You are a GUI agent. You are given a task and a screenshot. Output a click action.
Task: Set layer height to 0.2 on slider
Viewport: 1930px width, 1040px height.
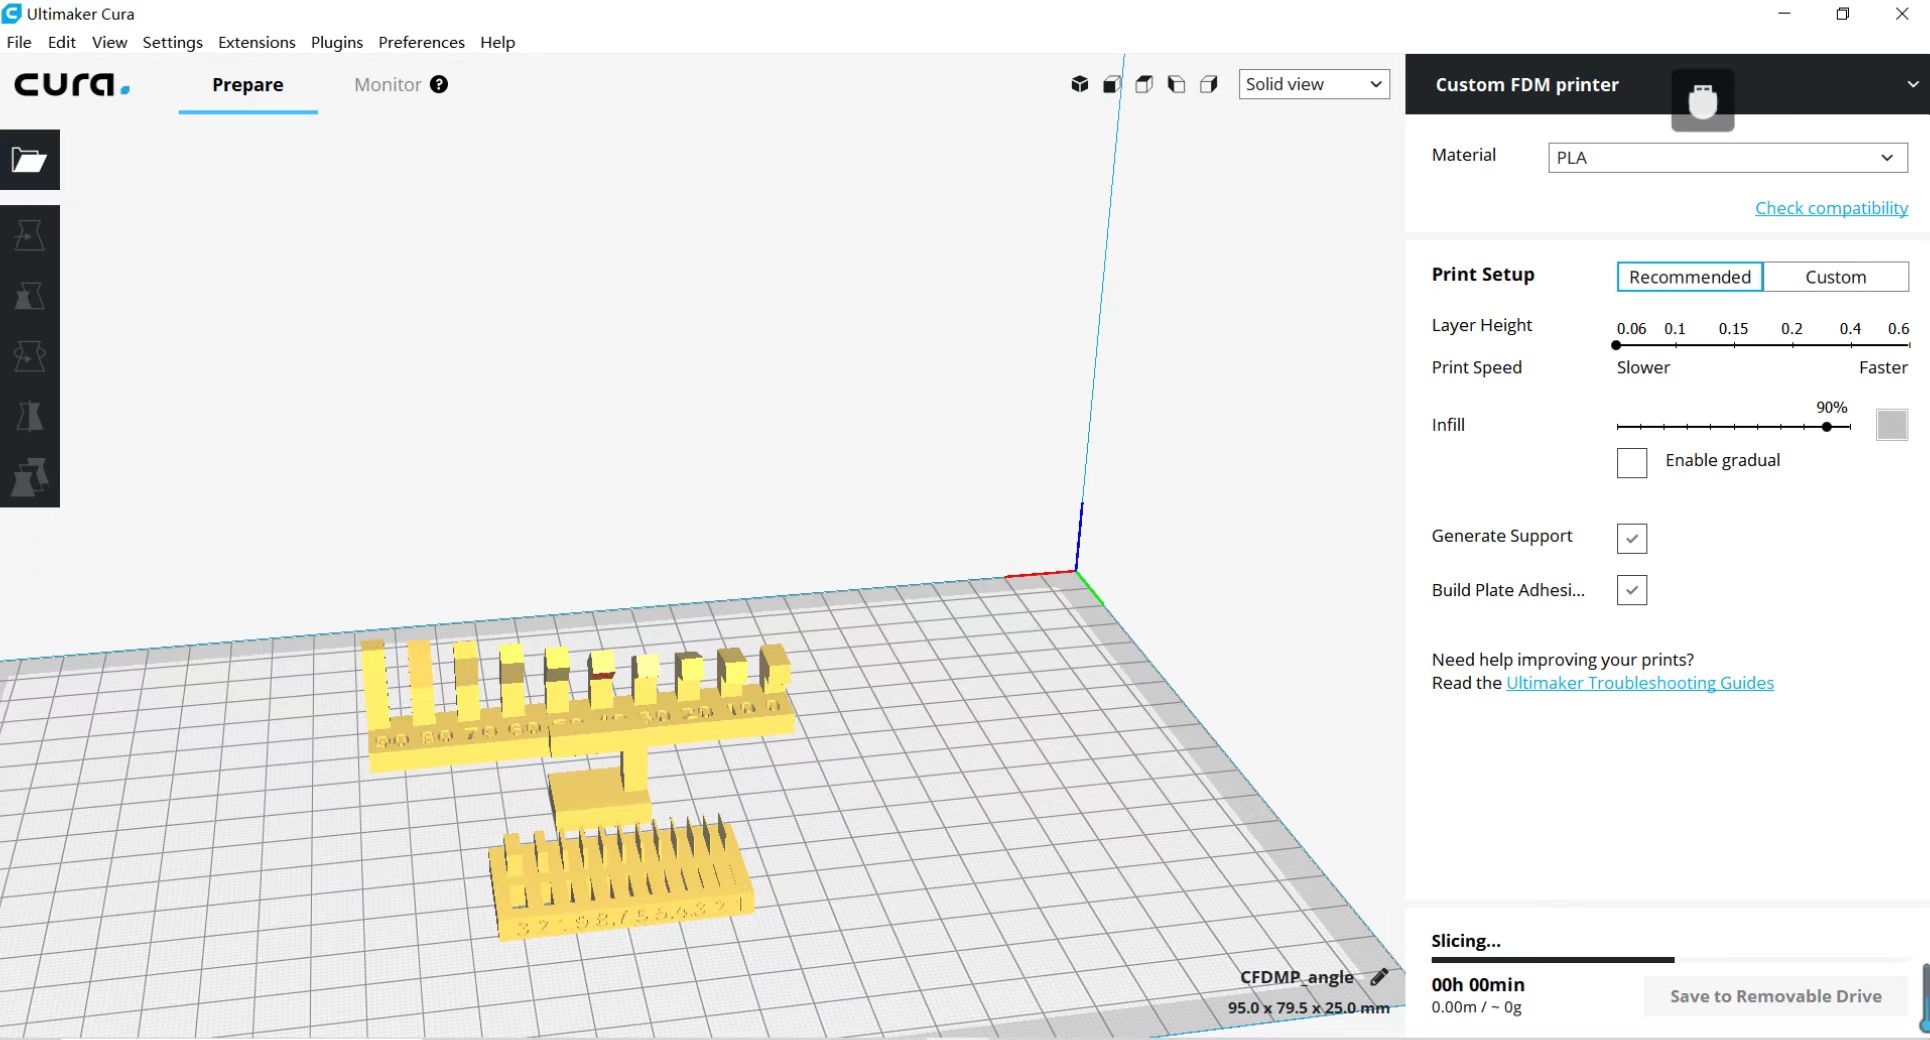(1792, 345)
